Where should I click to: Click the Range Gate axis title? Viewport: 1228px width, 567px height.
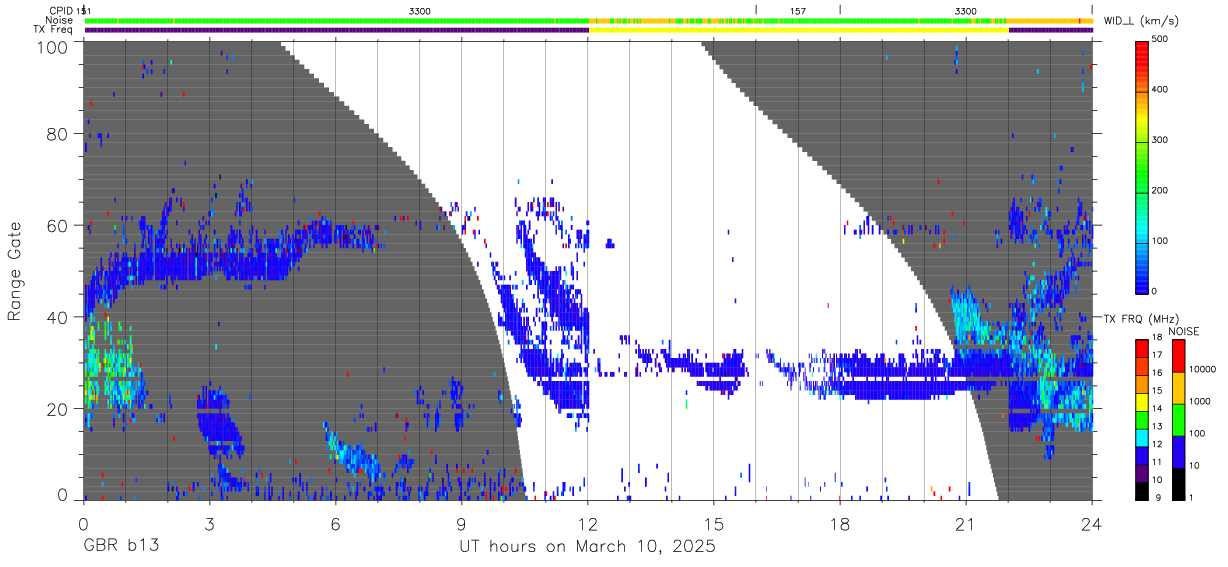pos(15,270)
